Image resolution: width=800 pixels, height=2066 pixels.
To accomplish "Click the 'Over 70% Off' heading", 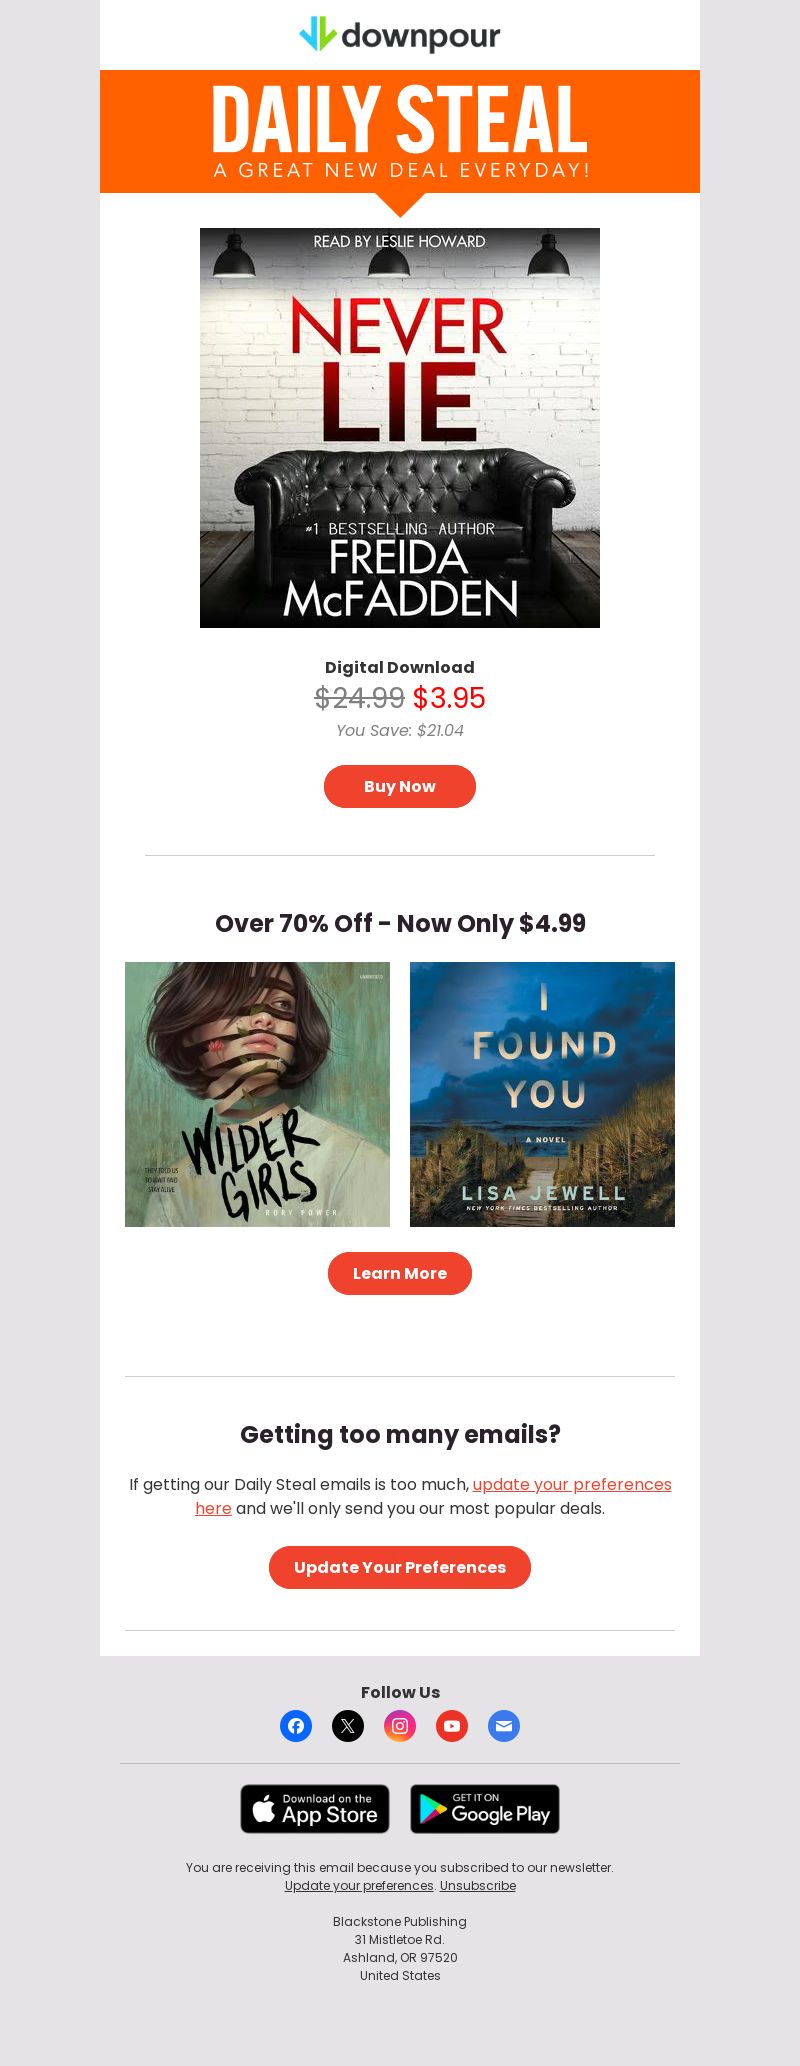I will [x=400, y=923].
